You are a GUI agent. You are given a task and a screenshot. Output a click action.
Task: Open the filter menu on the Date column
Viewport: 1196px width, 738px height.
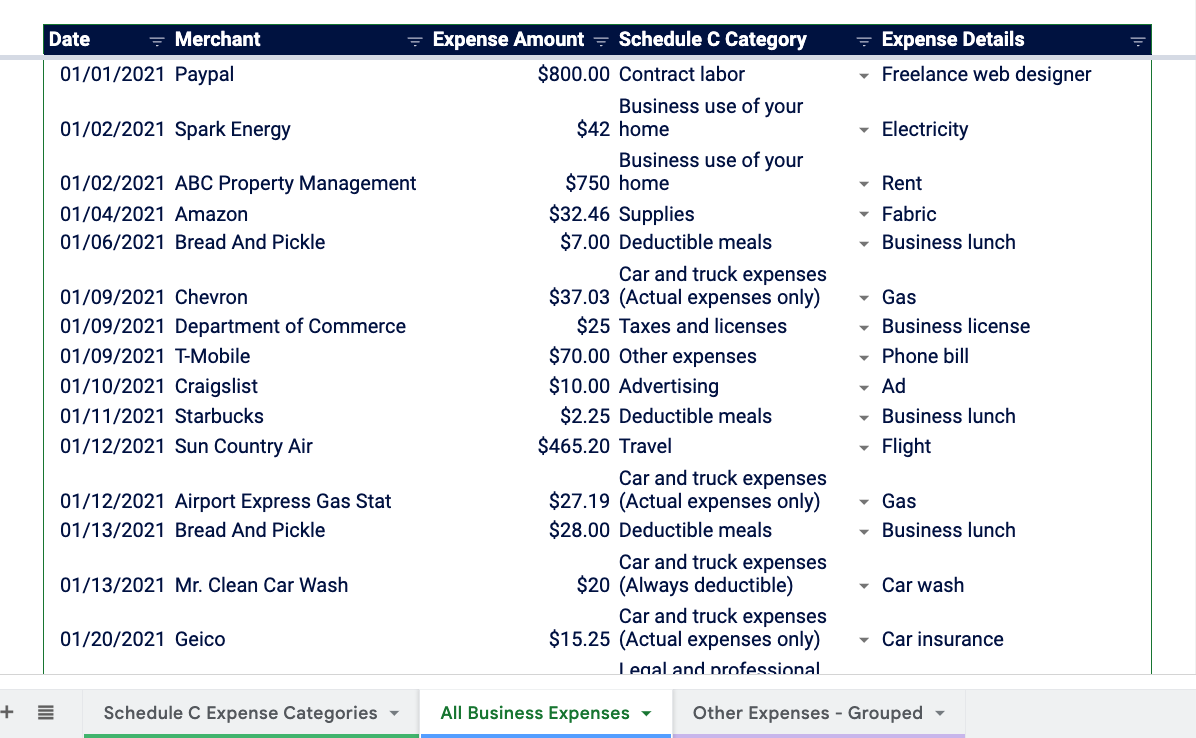pyautogui.click(x=156, y=42)
